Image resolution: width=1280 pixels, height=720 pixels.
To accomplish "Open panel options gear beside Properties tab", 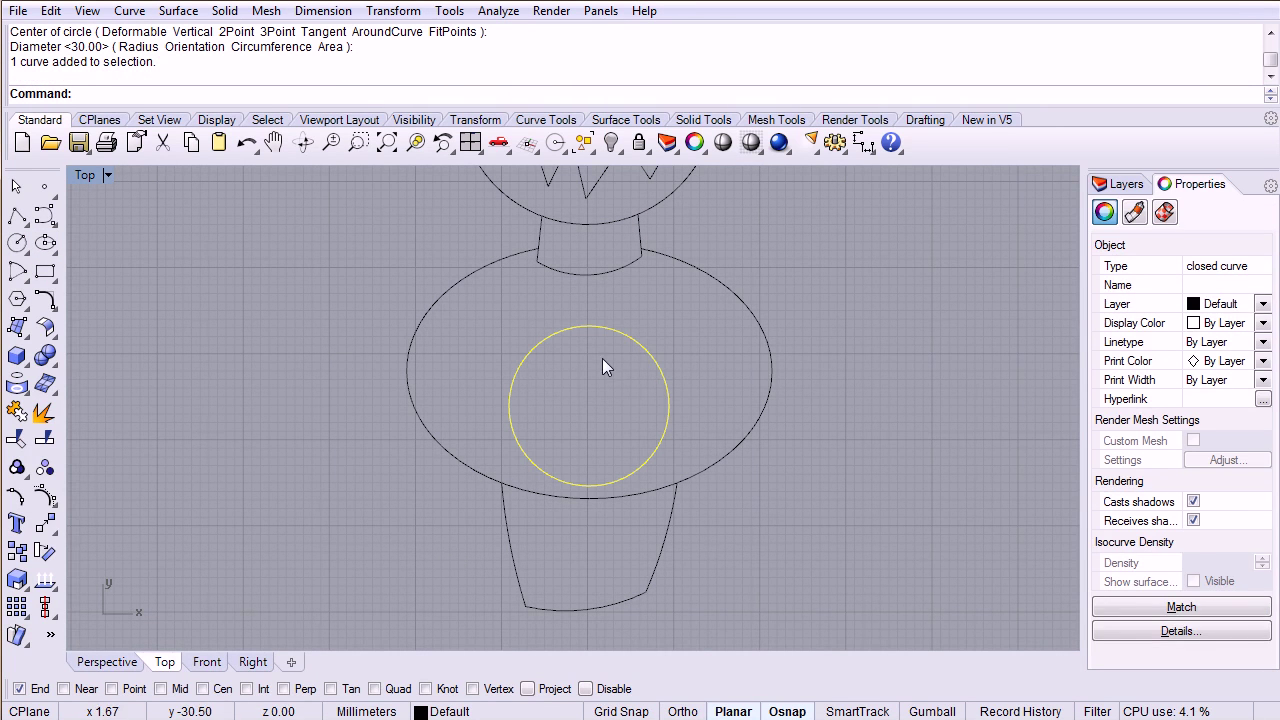I will [1270, 185].
